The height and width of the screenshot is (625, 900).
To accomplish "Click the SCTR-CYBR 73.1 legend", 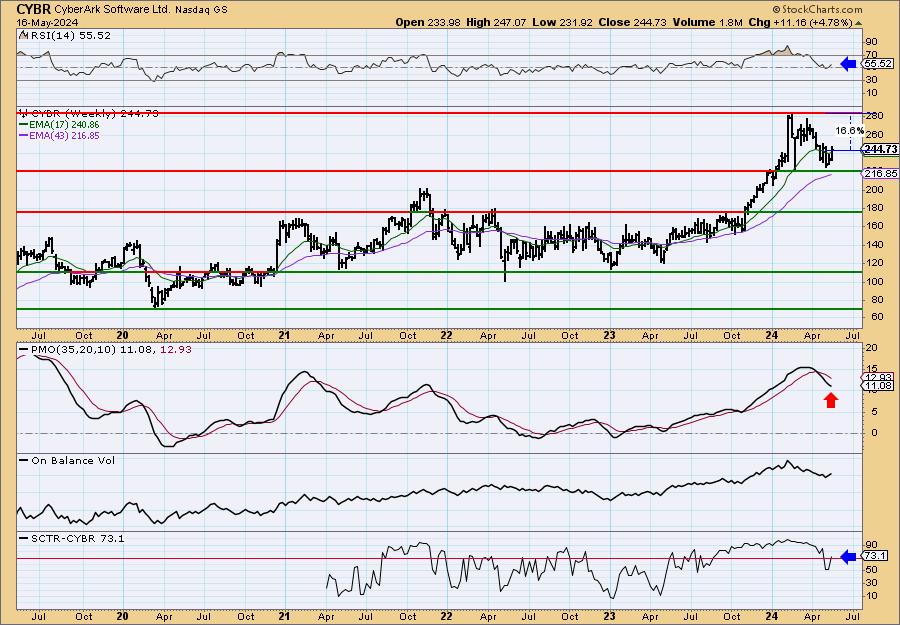I will 72,538.
